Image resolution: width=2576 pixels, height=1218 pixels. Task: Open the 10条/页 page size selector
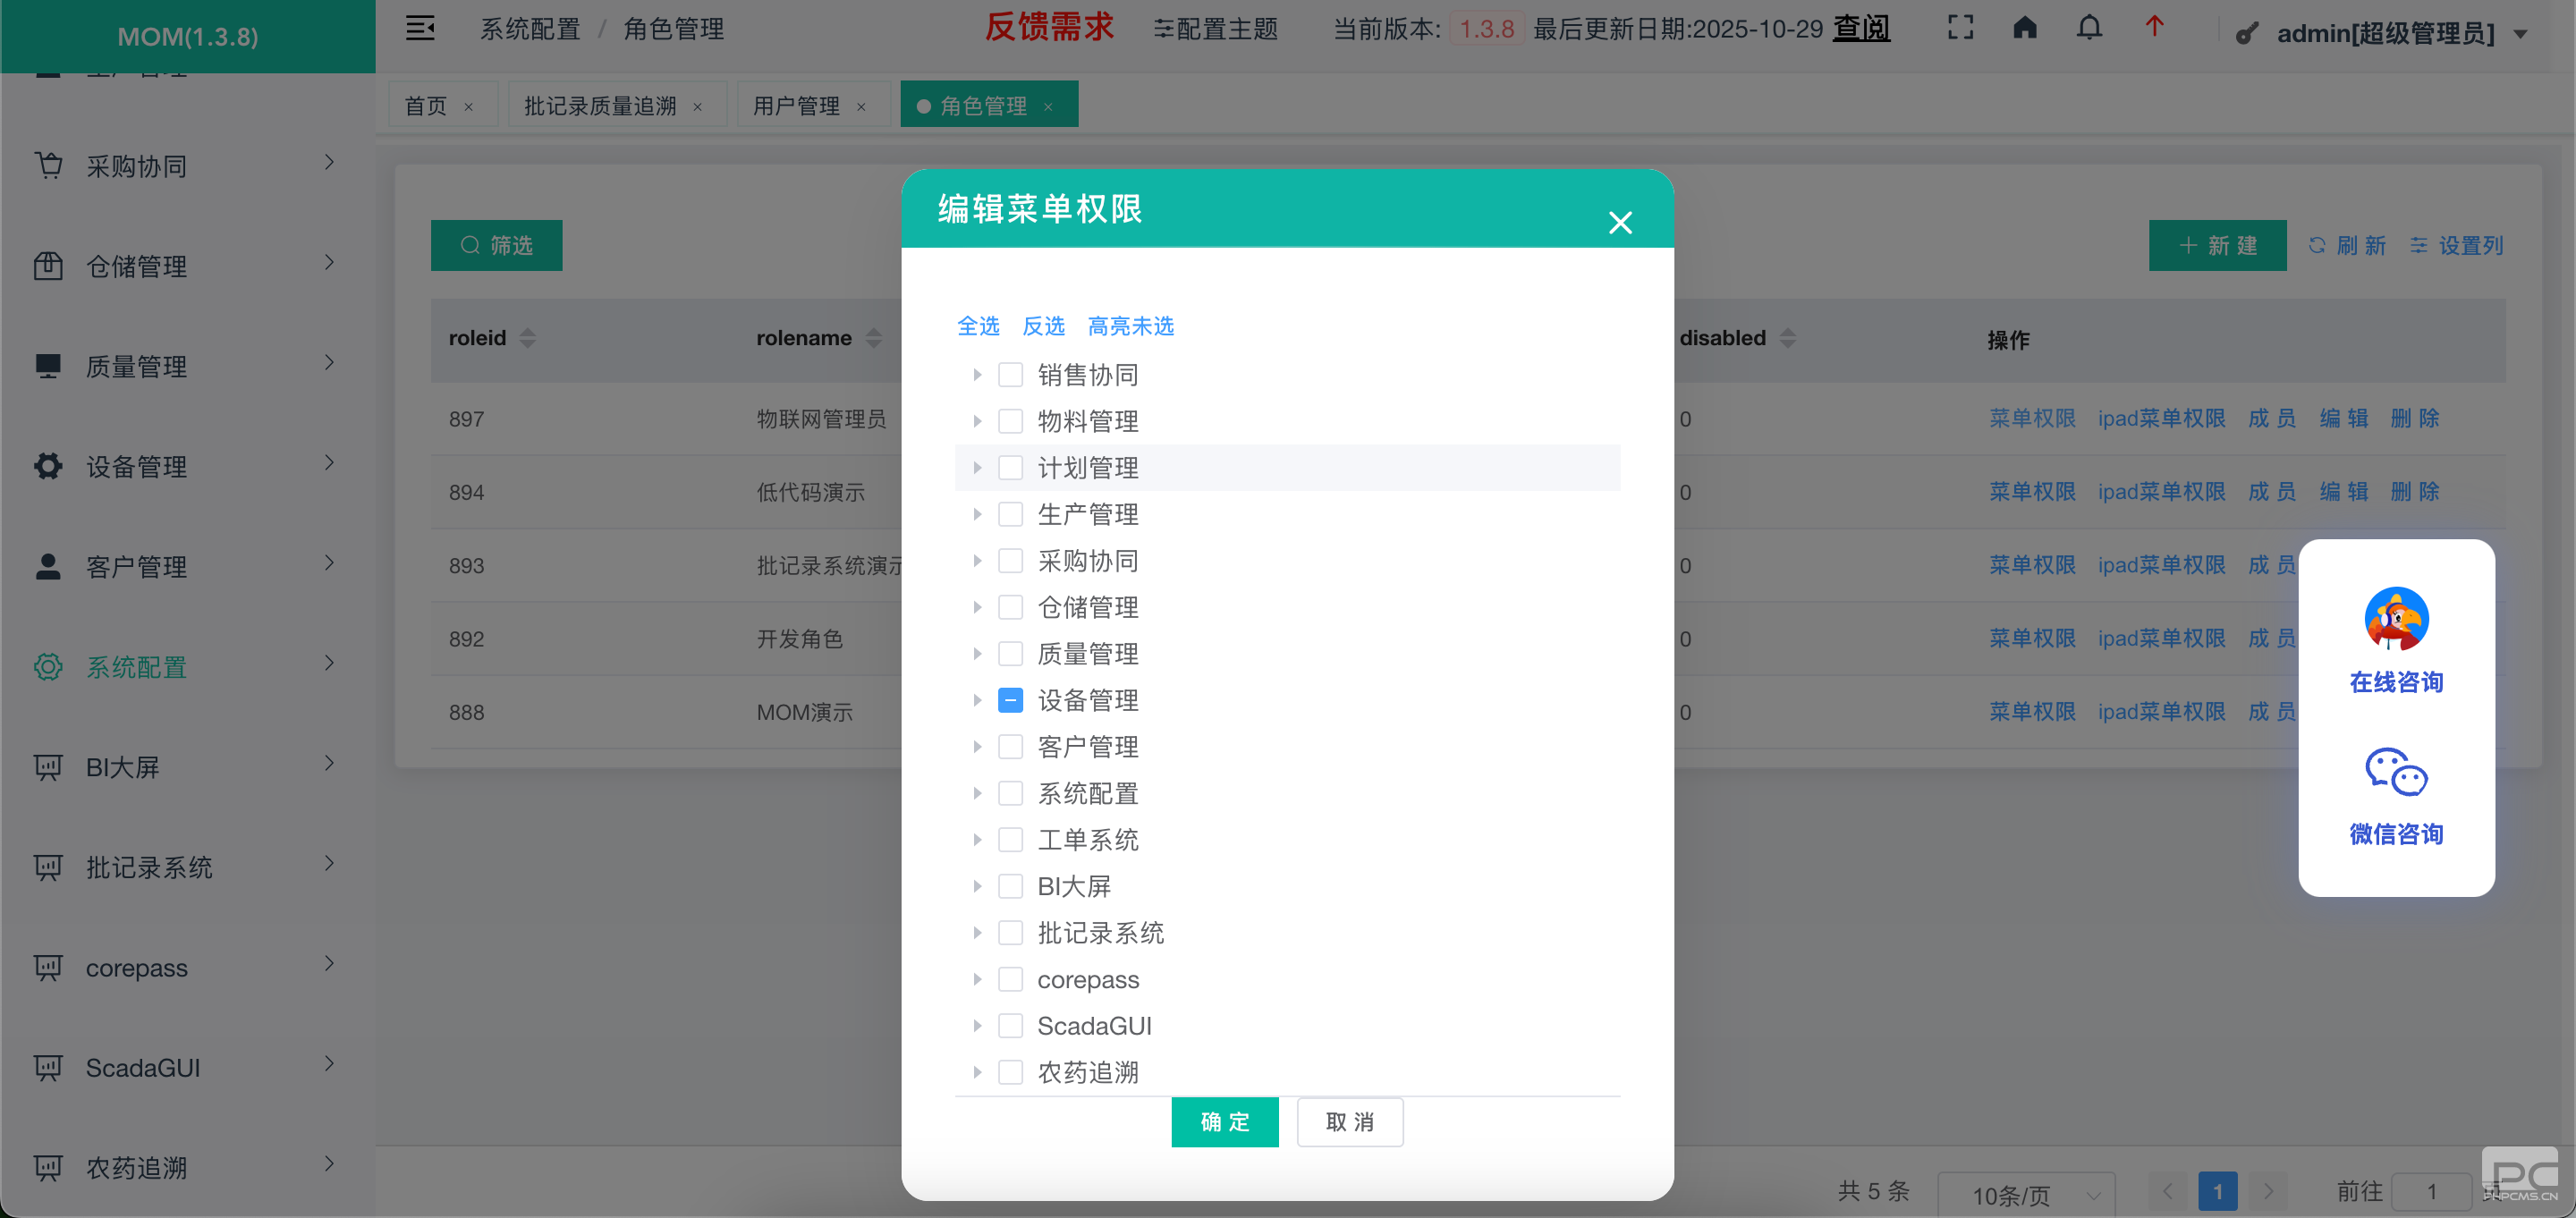(x=2026, y=1194)
